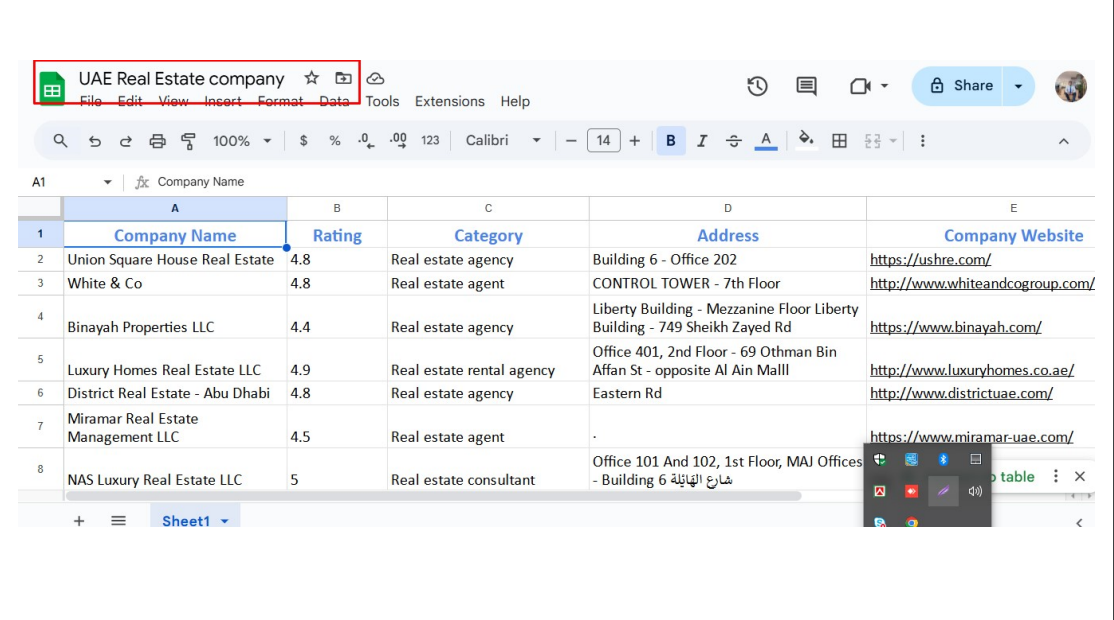Image resolution: width=1114 pixels, height=620 pixels.
Task: Open the Insert menu
Action: coord(223,102)
